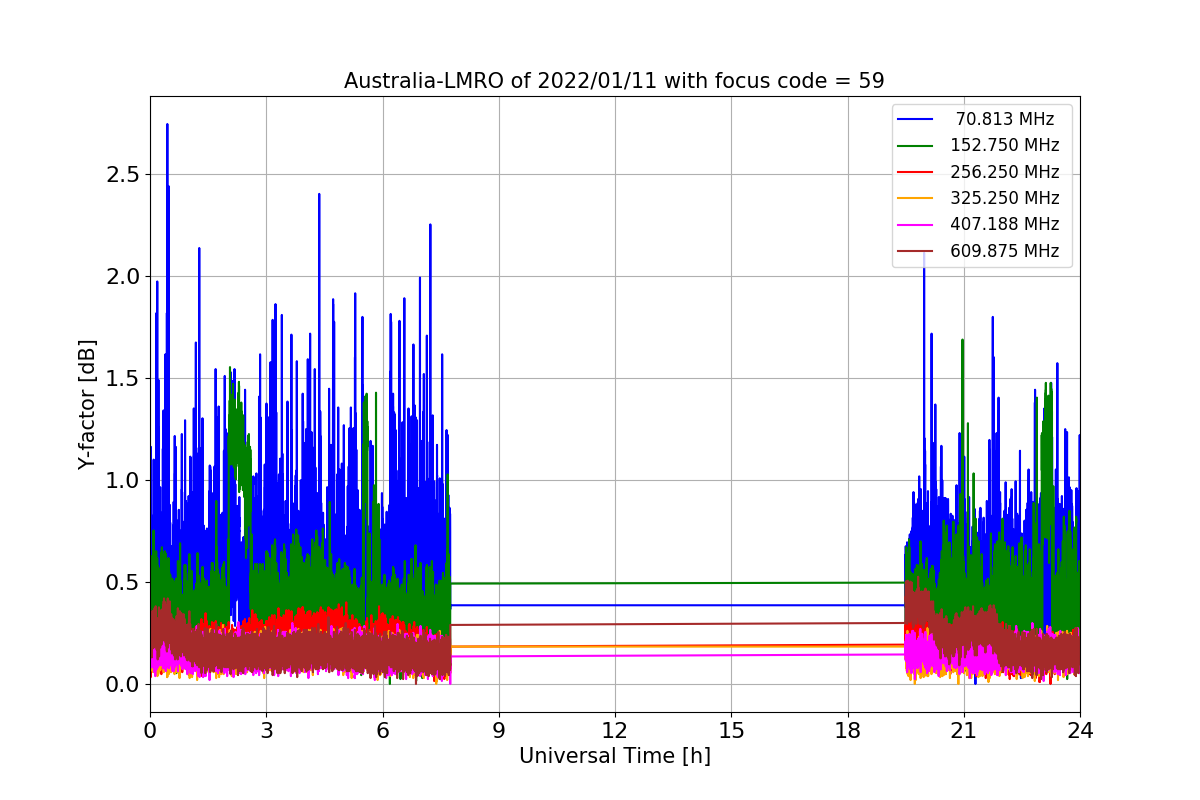This screenshot has width=1200, height=800.
Task: Click the flat green line across the data gap
Action: point(678,583)
